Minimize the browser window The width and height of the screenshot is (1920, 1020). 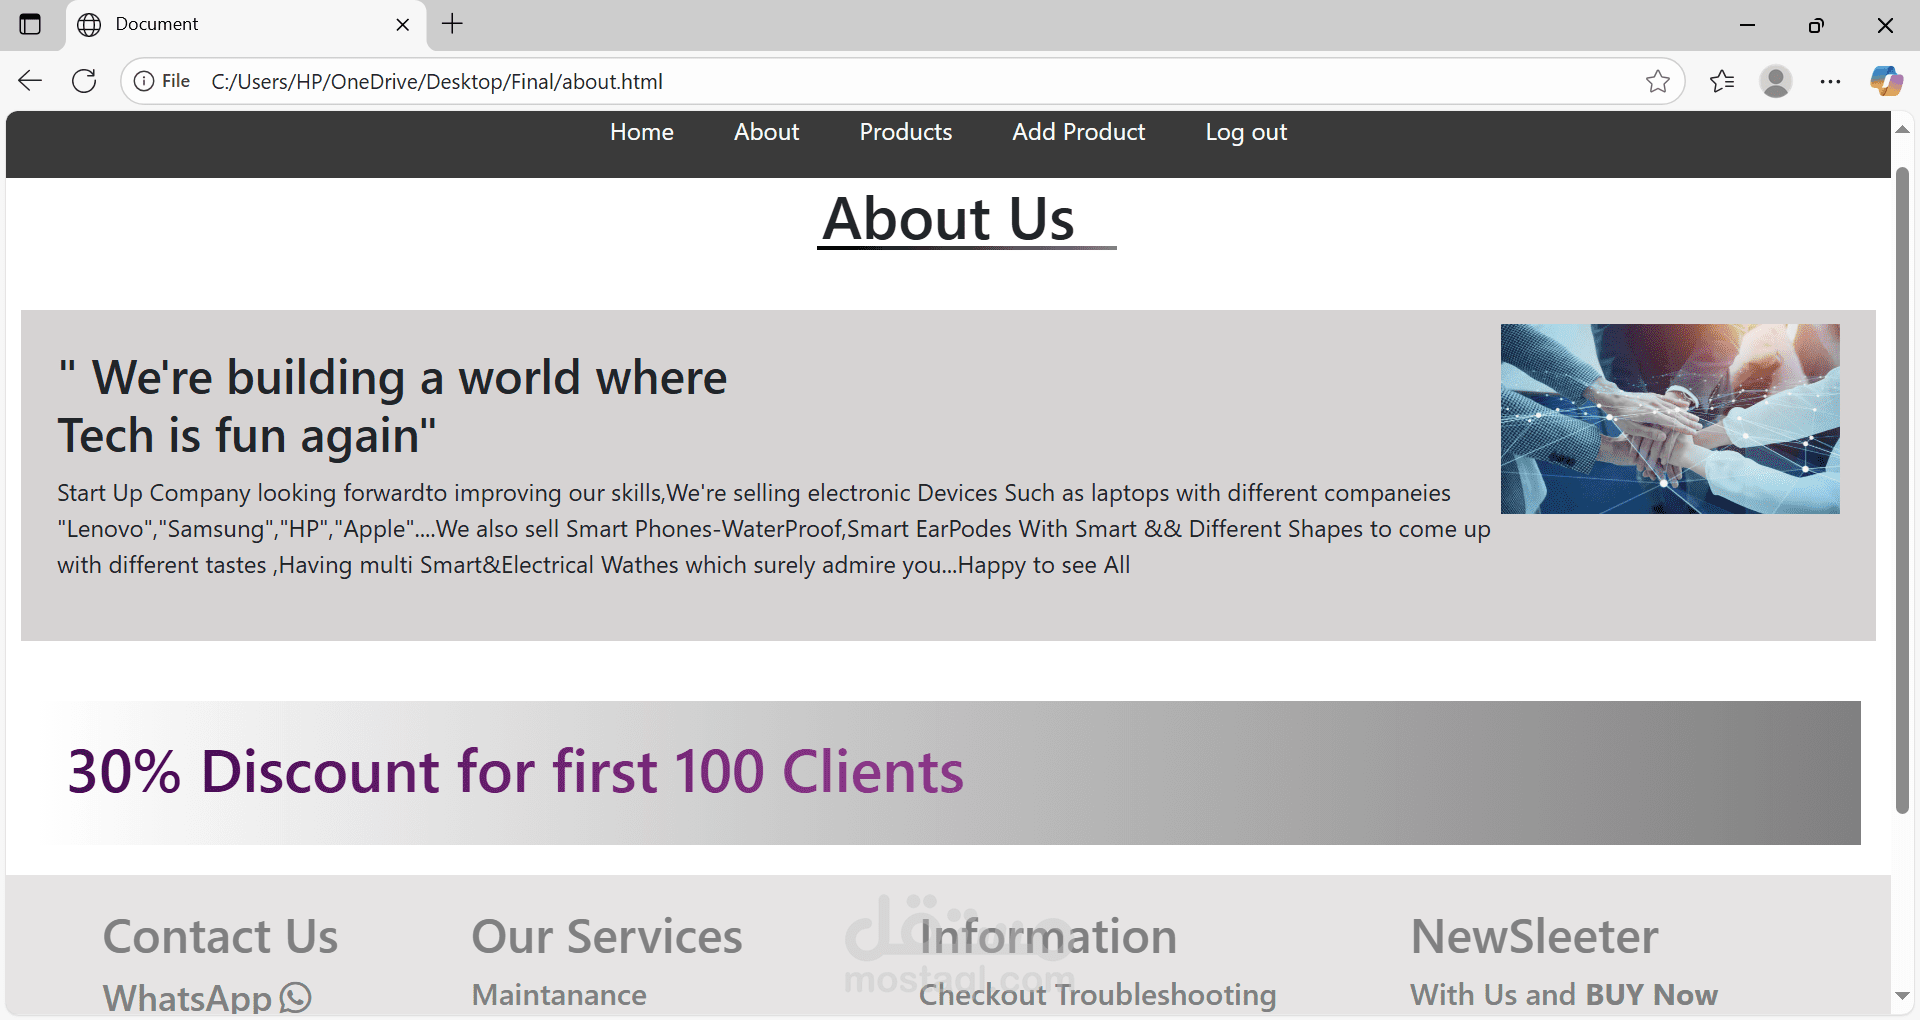(x=1748, y=25)
